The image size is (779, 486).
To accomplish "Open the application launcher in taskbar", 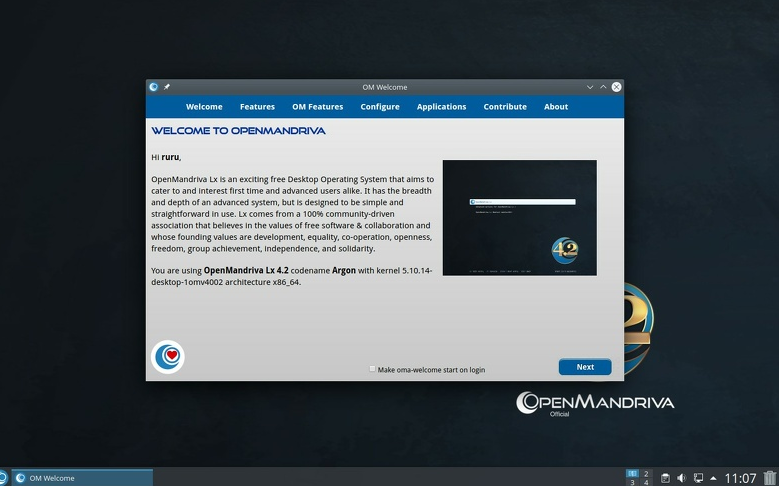I will [3, 478].
